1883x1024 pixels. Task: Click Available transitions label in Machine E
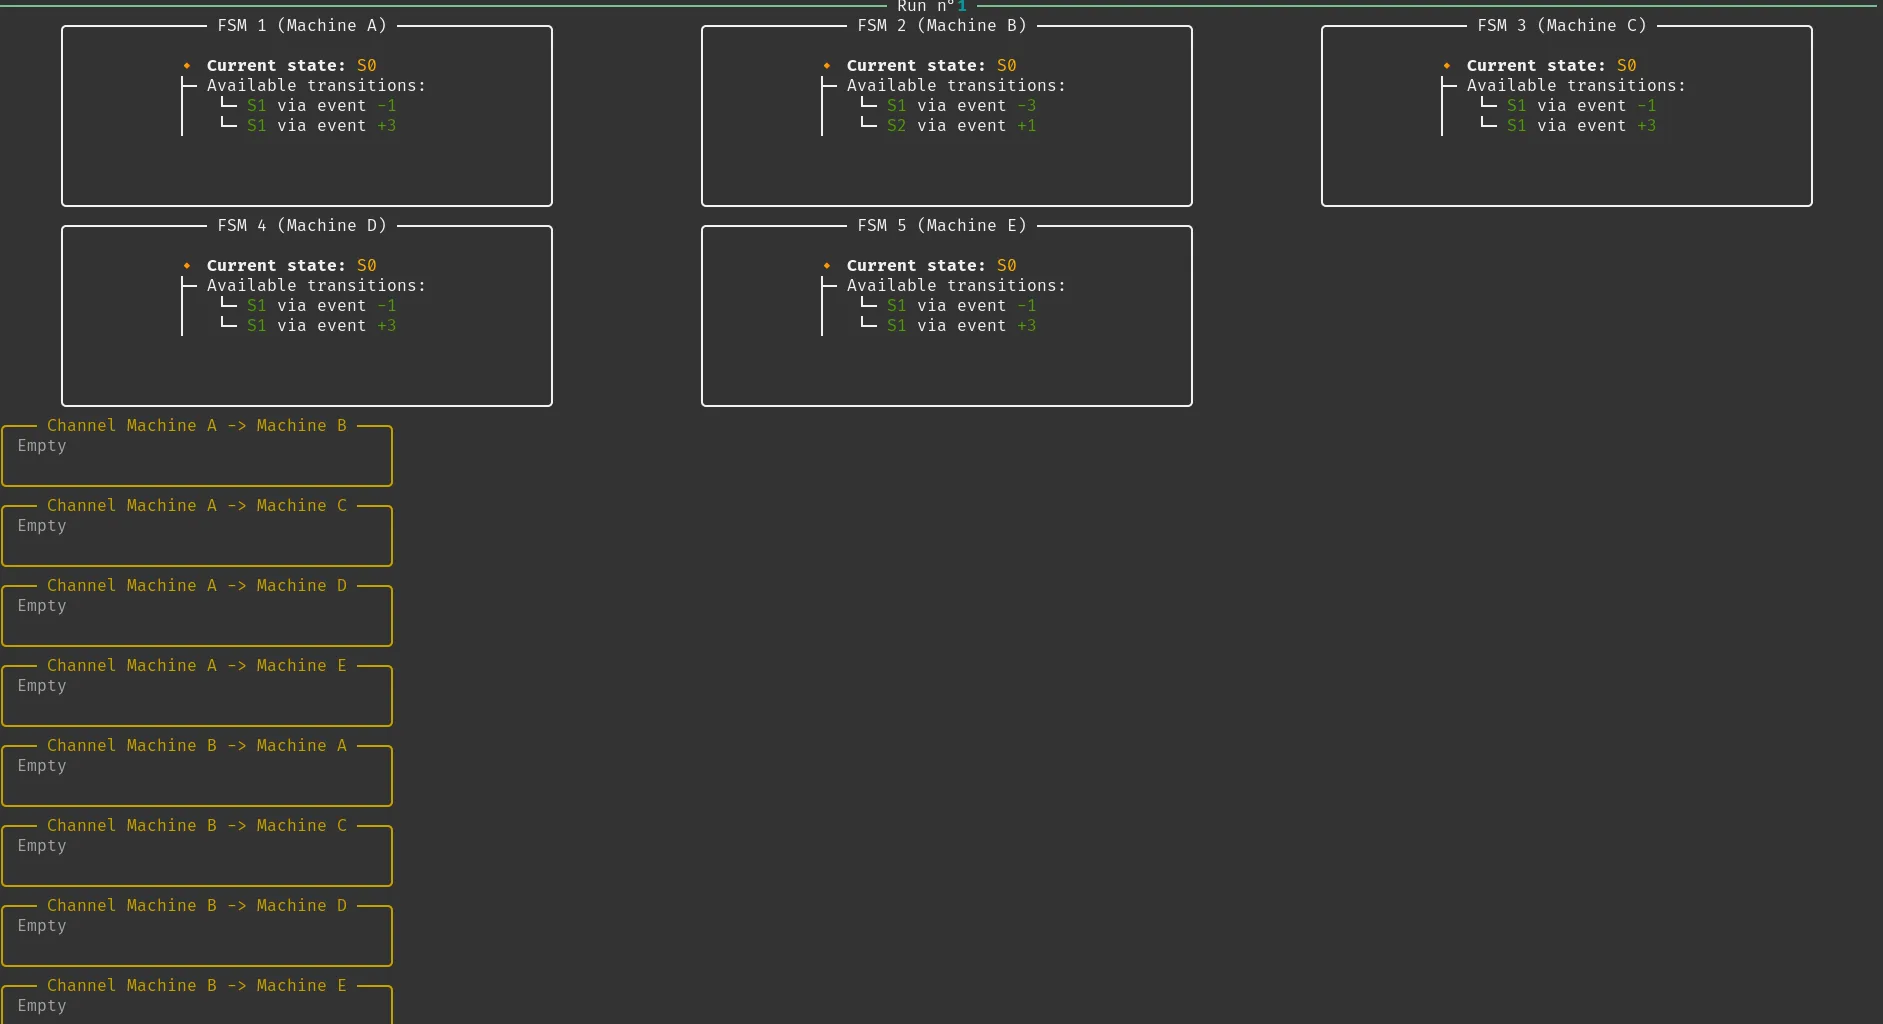tap(956, 286)
